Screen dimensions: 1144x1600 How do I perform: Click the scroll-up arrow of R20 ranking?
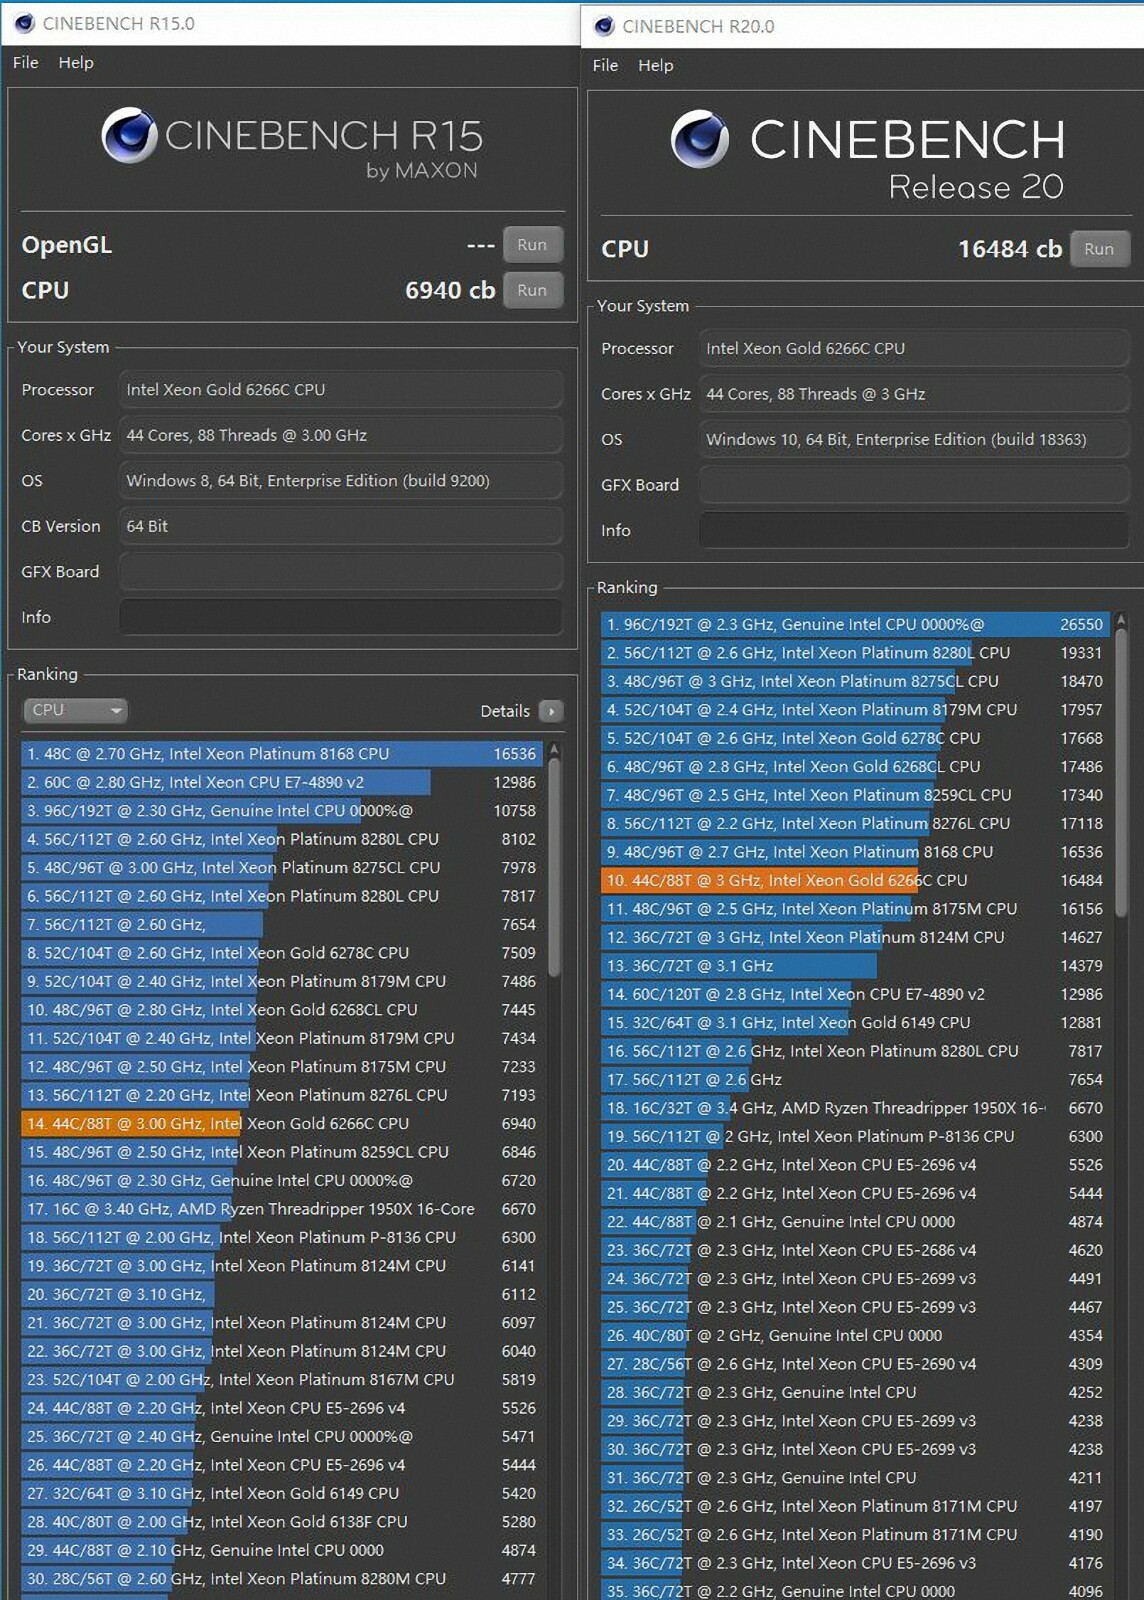[x=1121, y=620]
